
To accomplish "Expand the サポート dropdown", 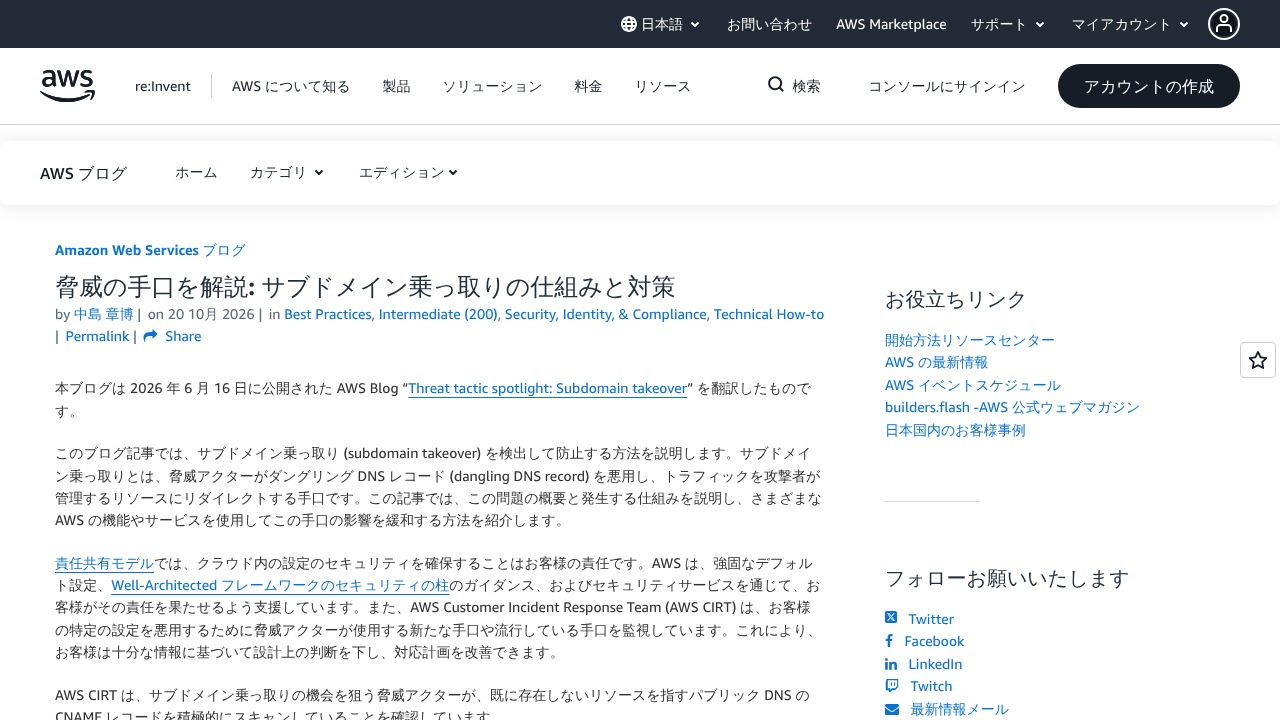I will (1008, 24).
